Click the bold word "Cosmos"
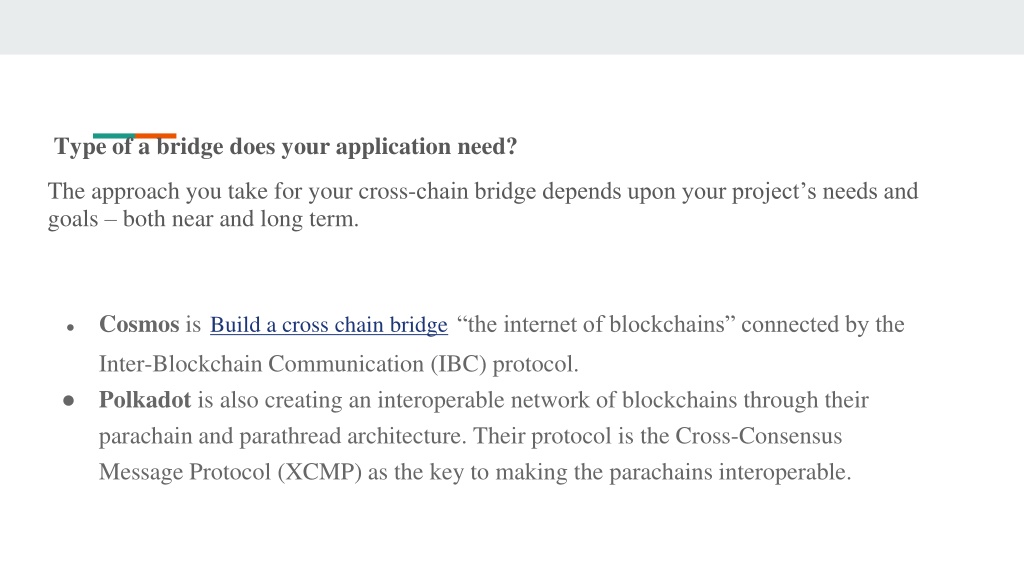 [139, 324]
